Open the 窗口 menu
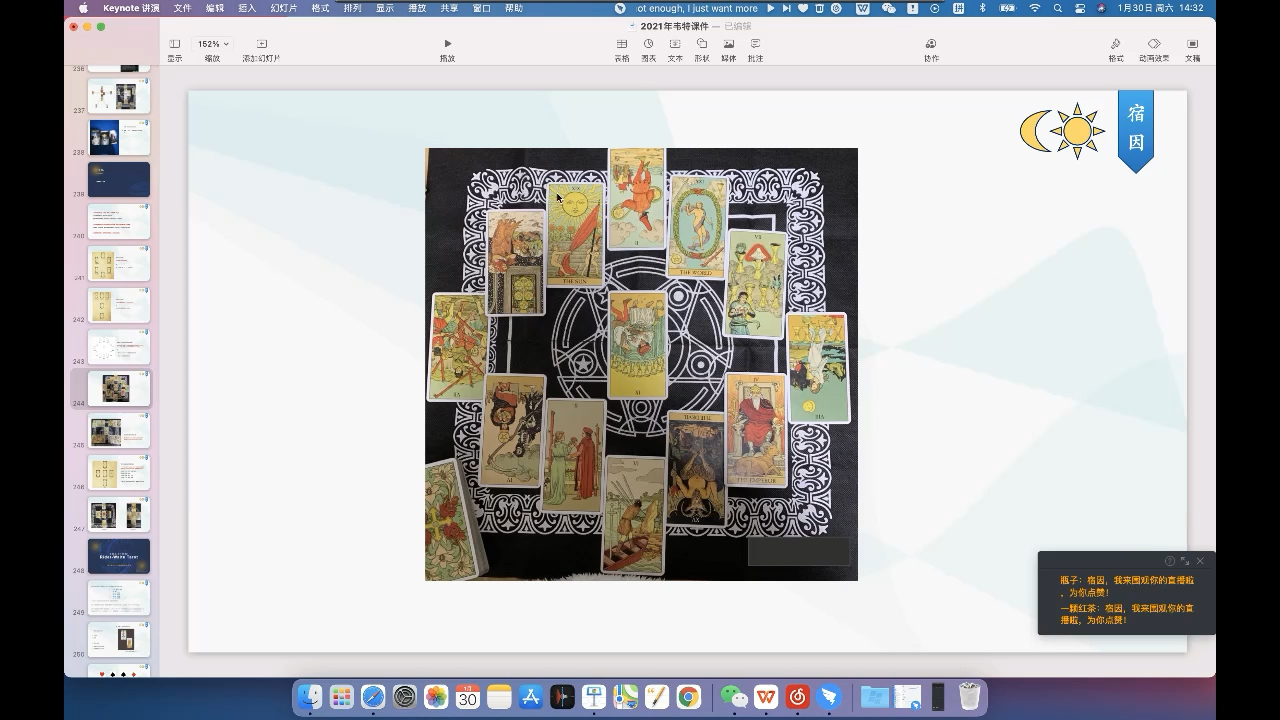Viewport: 1280px width, 720px height. (x=481, y=8)
